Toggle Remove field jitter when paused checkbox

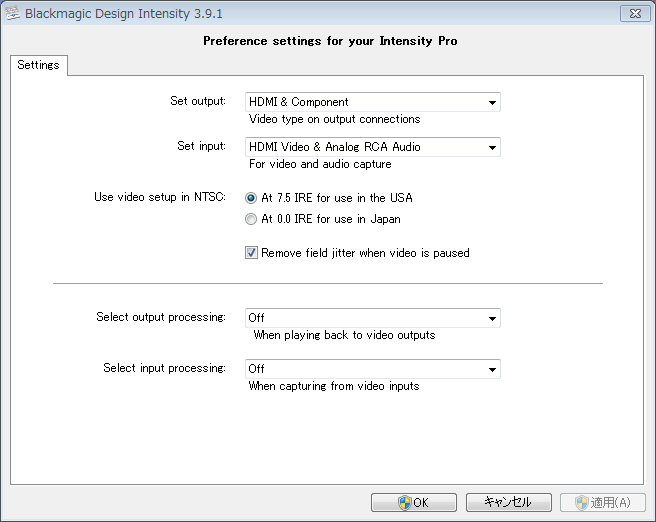251,253
